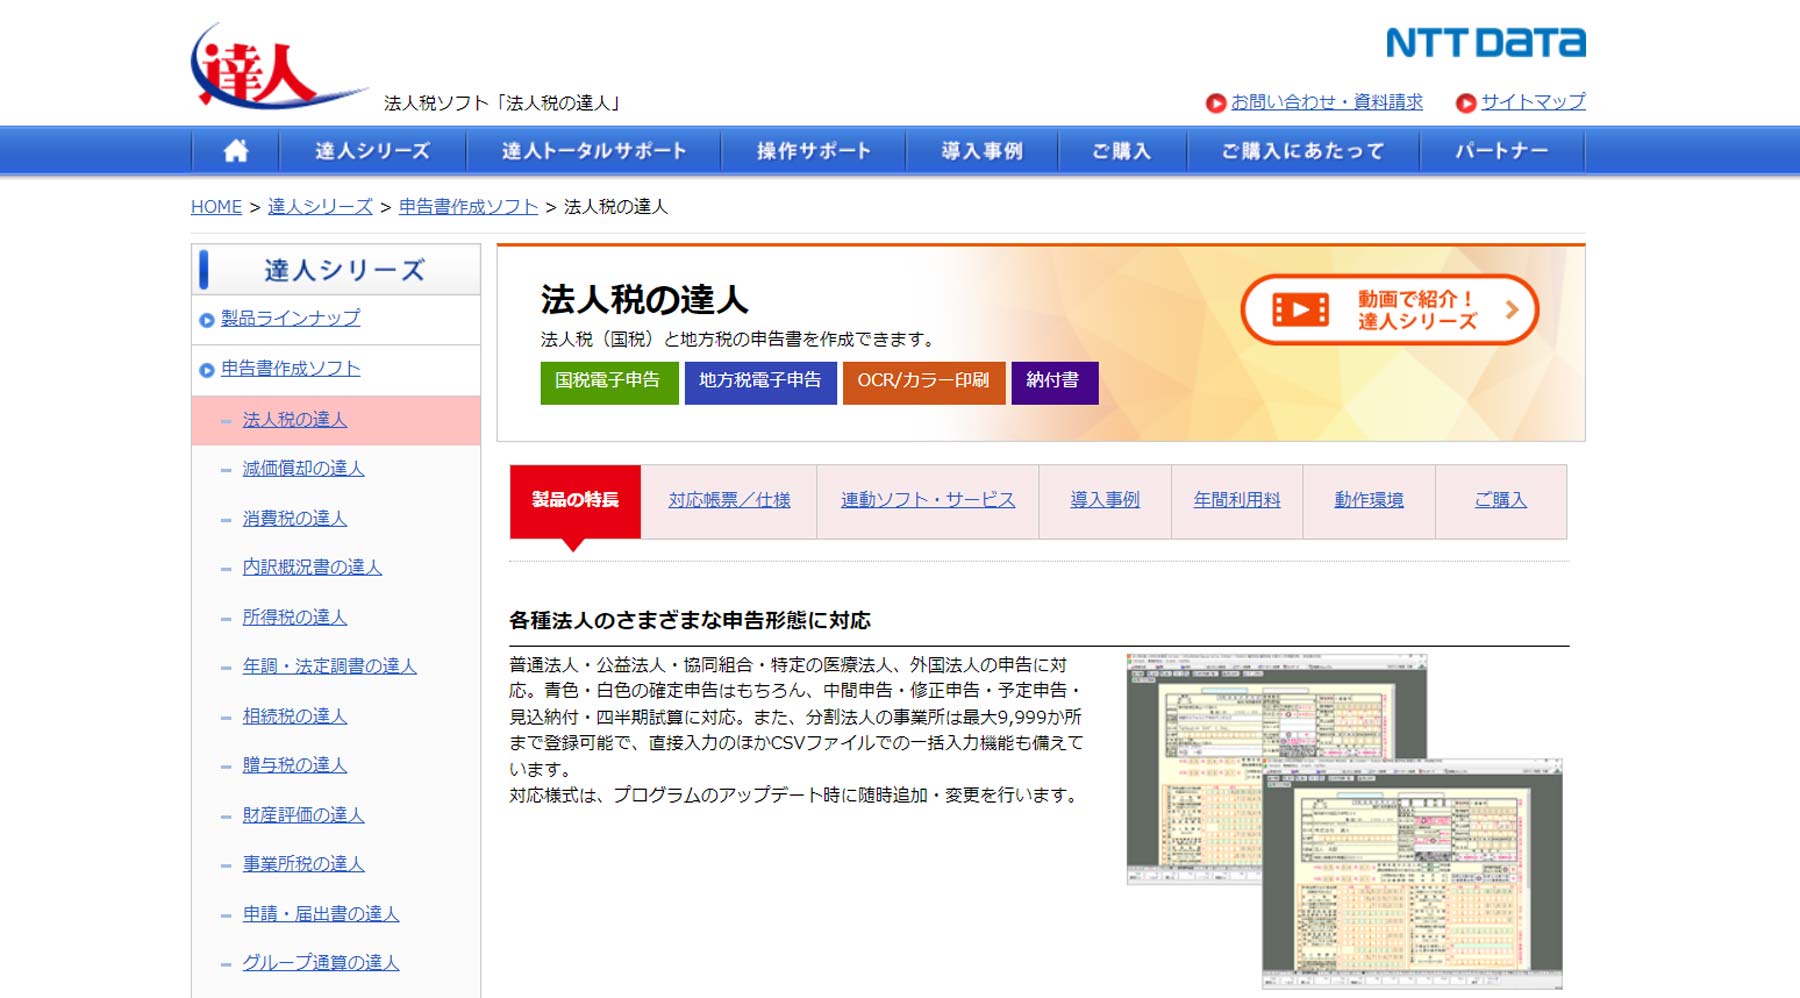Open 財産評価の達人 sidebar link
The image size is (1800, 998).
pyautogui.click(x=303, y=815)
